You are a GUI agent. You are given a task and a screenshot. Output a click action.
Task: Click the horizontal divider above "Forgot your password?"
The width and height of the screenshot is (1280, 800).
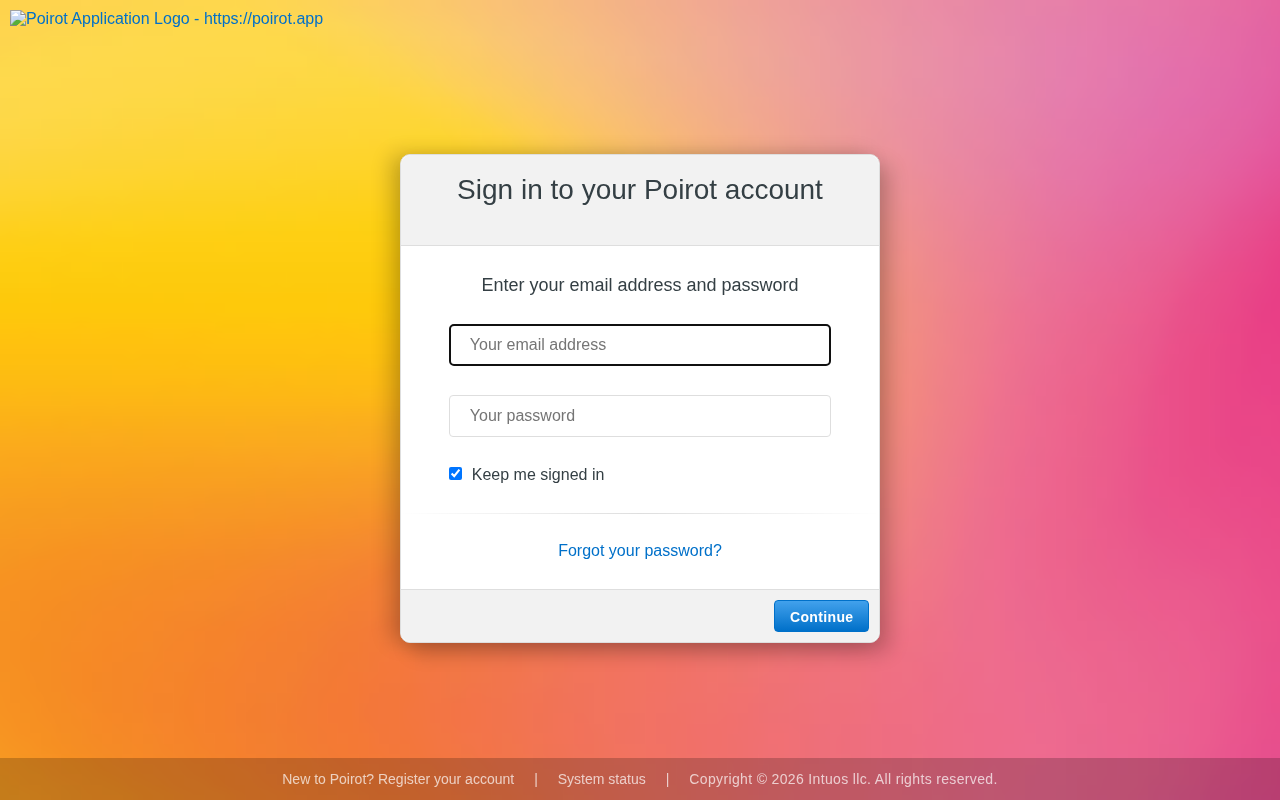(640, 513)
